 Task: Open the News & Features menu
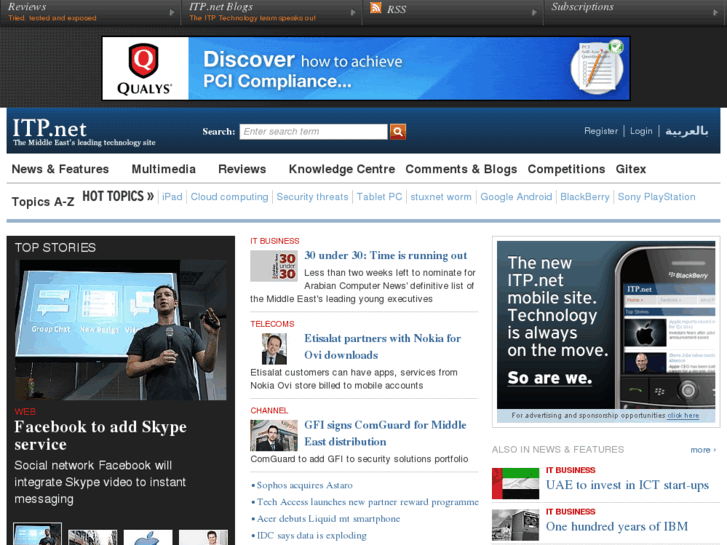[60, 169]
